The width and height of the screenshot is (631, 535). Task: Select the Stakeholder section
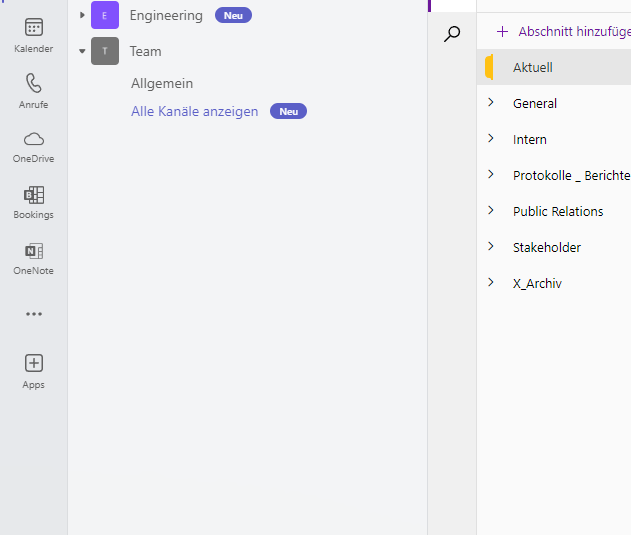pyautogui.click(x=547, y=247)
